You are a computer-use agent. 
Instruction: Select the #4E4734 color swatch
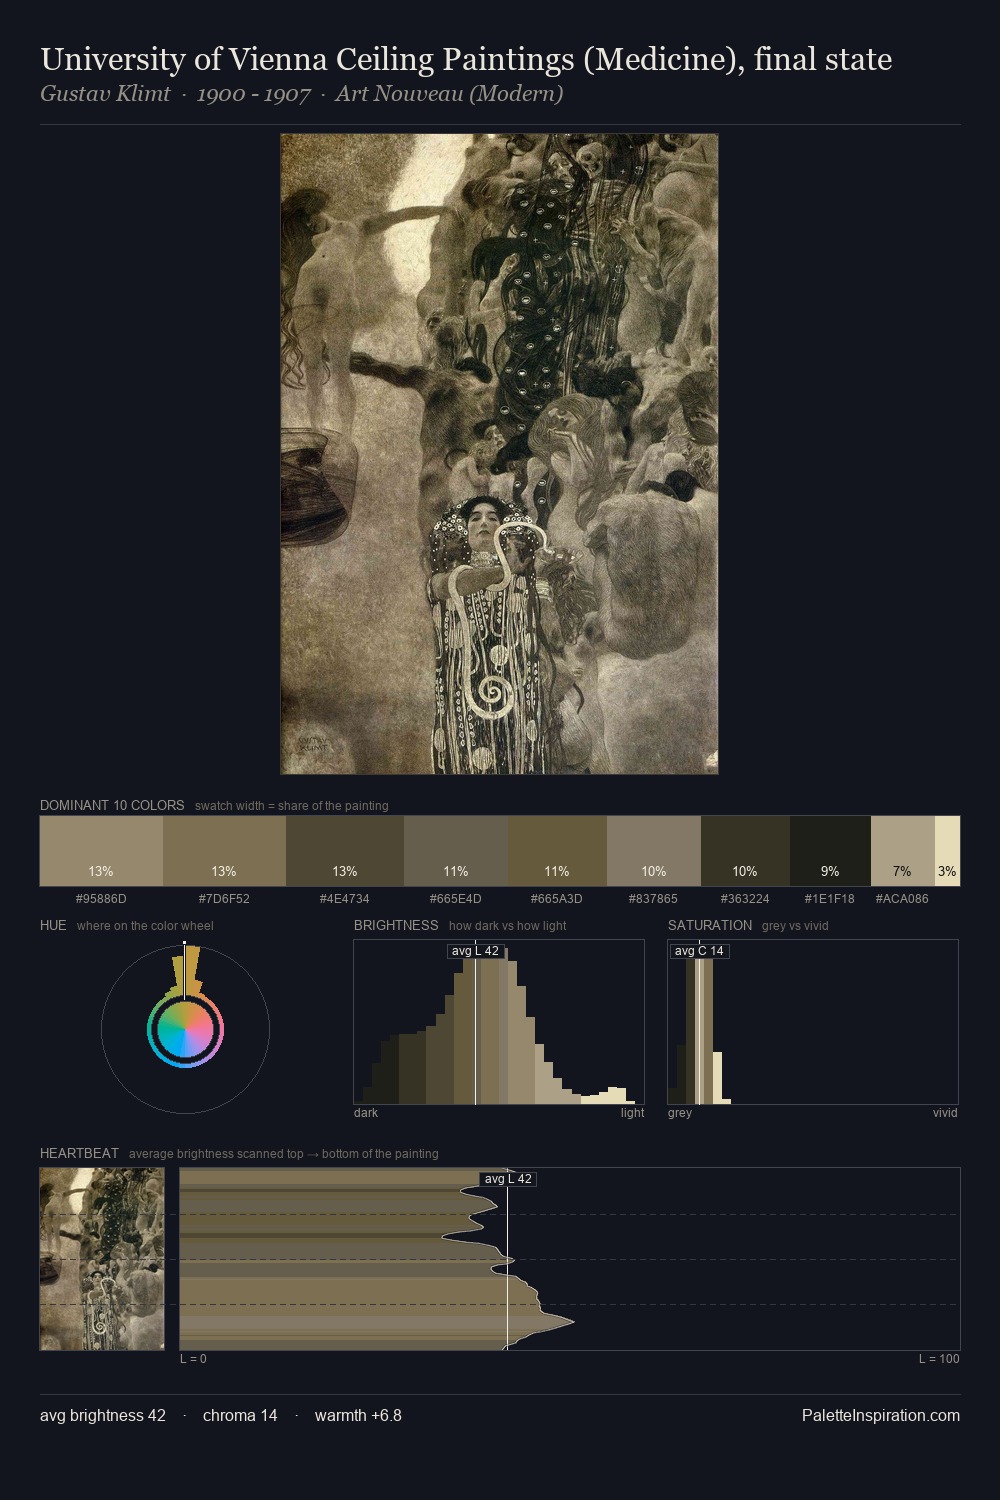click(345, 851)
